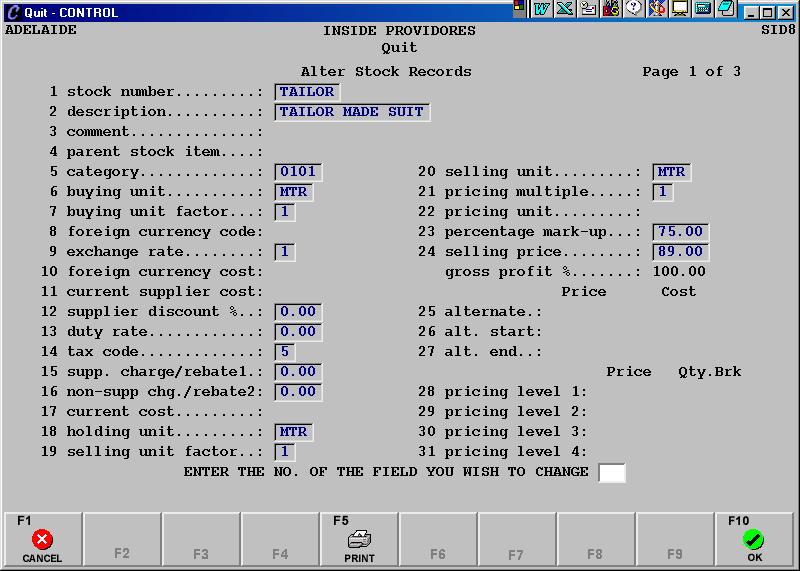Confirm with the F10 OK button
800x571 pixels.
pyautogui.click(x=754, y=540)
